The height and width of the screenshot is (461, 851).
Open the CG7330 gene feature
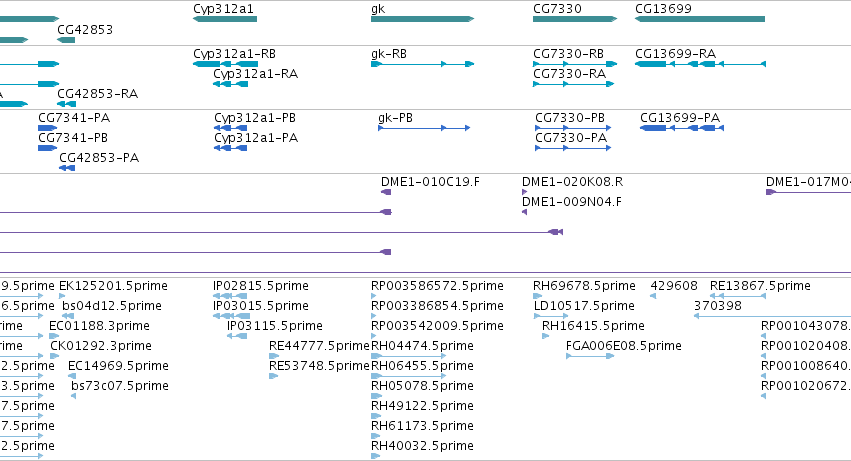(575, 19)
